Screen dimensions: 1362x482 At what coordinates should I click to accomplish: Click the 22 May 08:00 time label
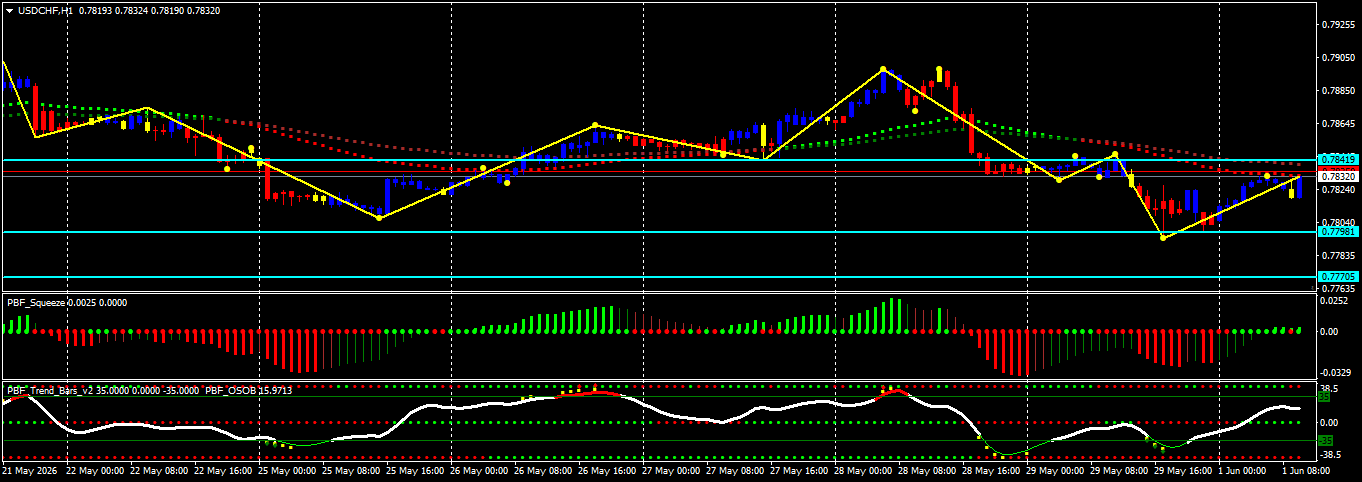[x=160, y=470]
